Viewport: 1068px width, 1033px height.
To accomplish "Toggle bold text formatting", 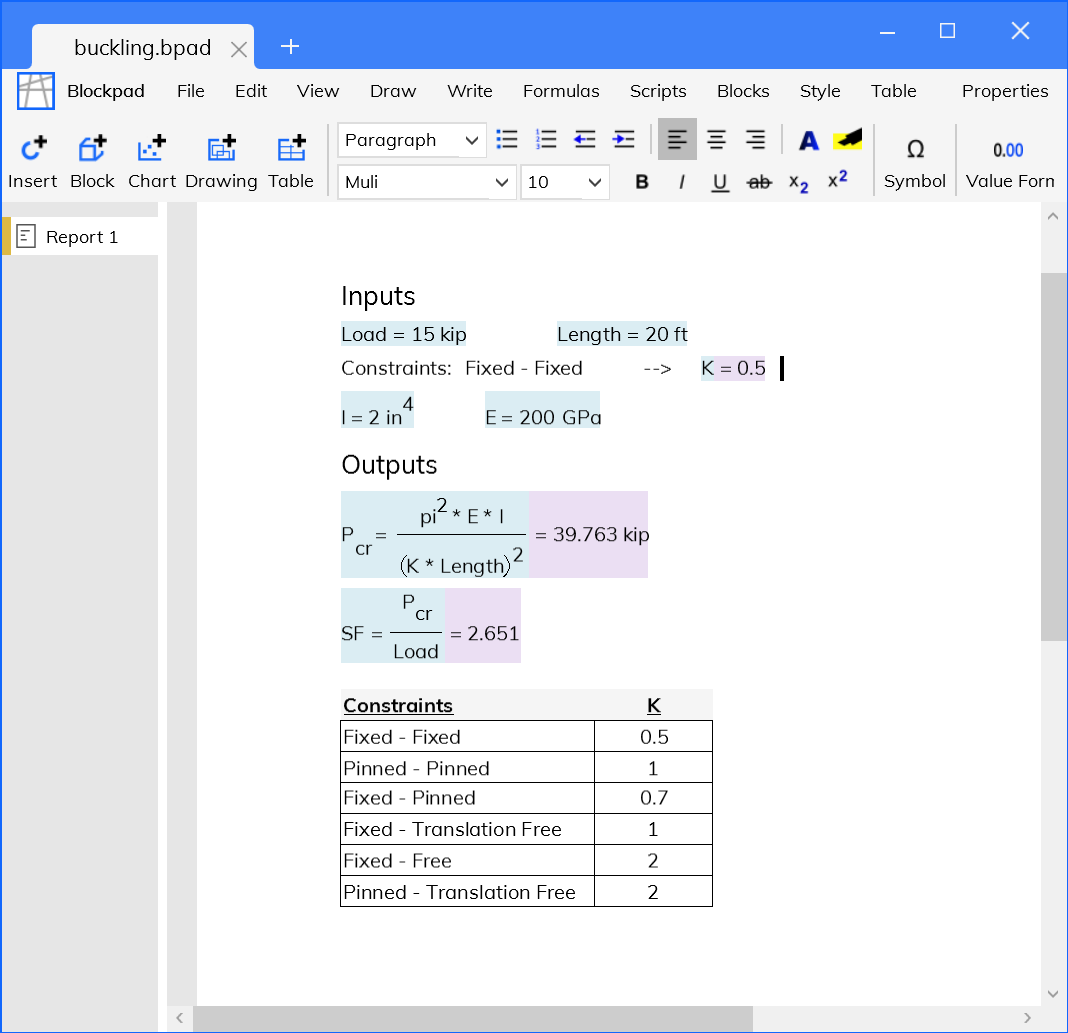I will (x=642, y=182).
